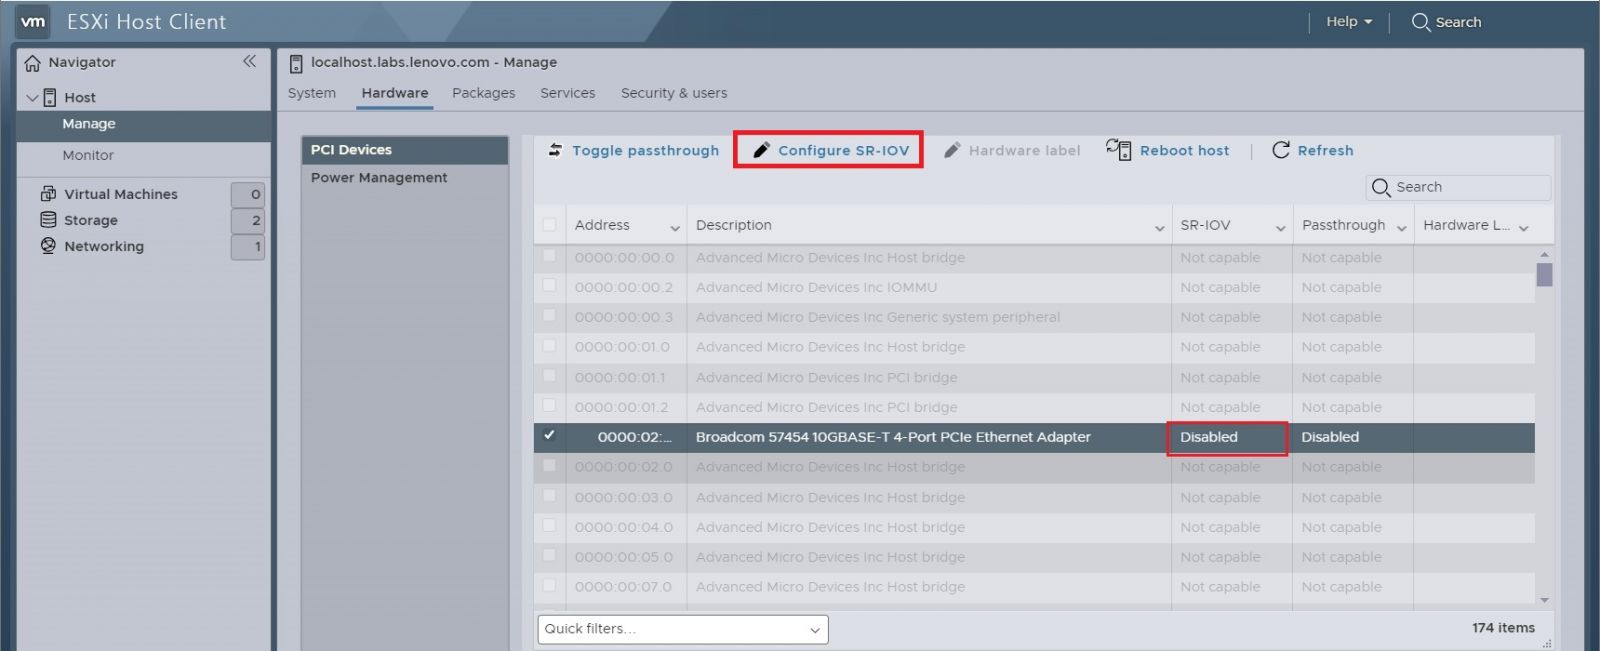Image resolution: width=1600 pixels, height=651 pixels.
Task: Collapse the Navigator panel with double-chevron icon
Action: pos(249,61)
